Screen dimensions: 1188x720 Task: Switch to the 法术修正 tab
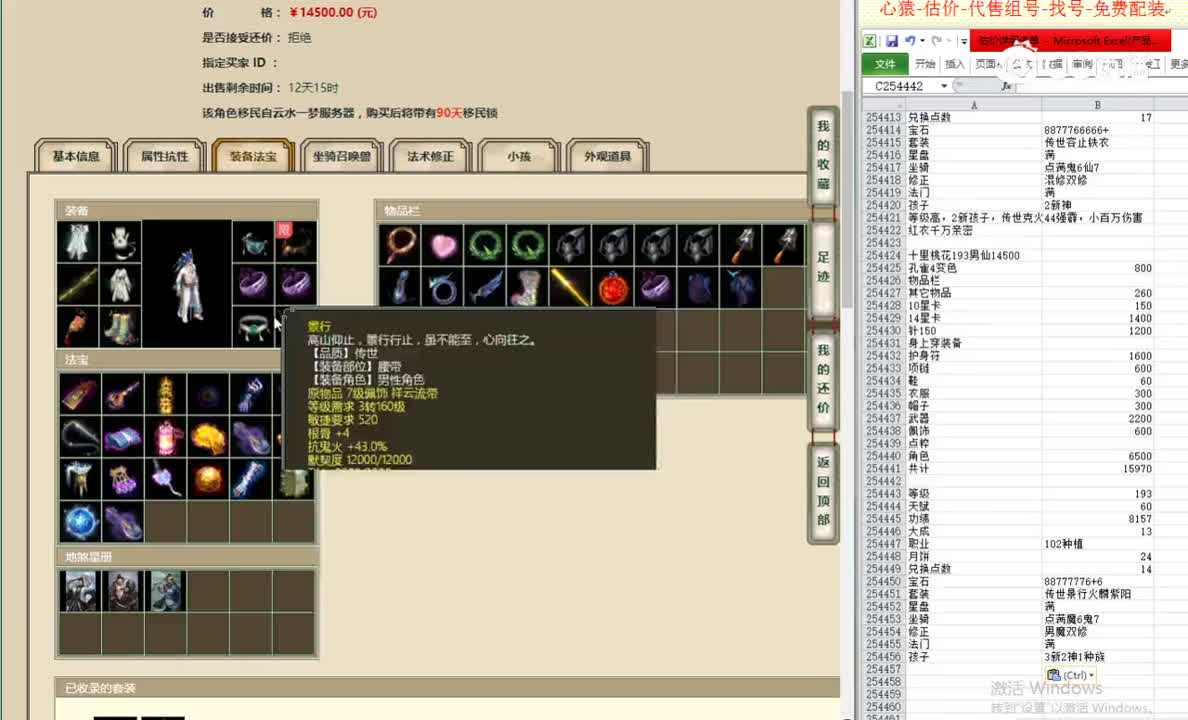(x=430, y=156)
